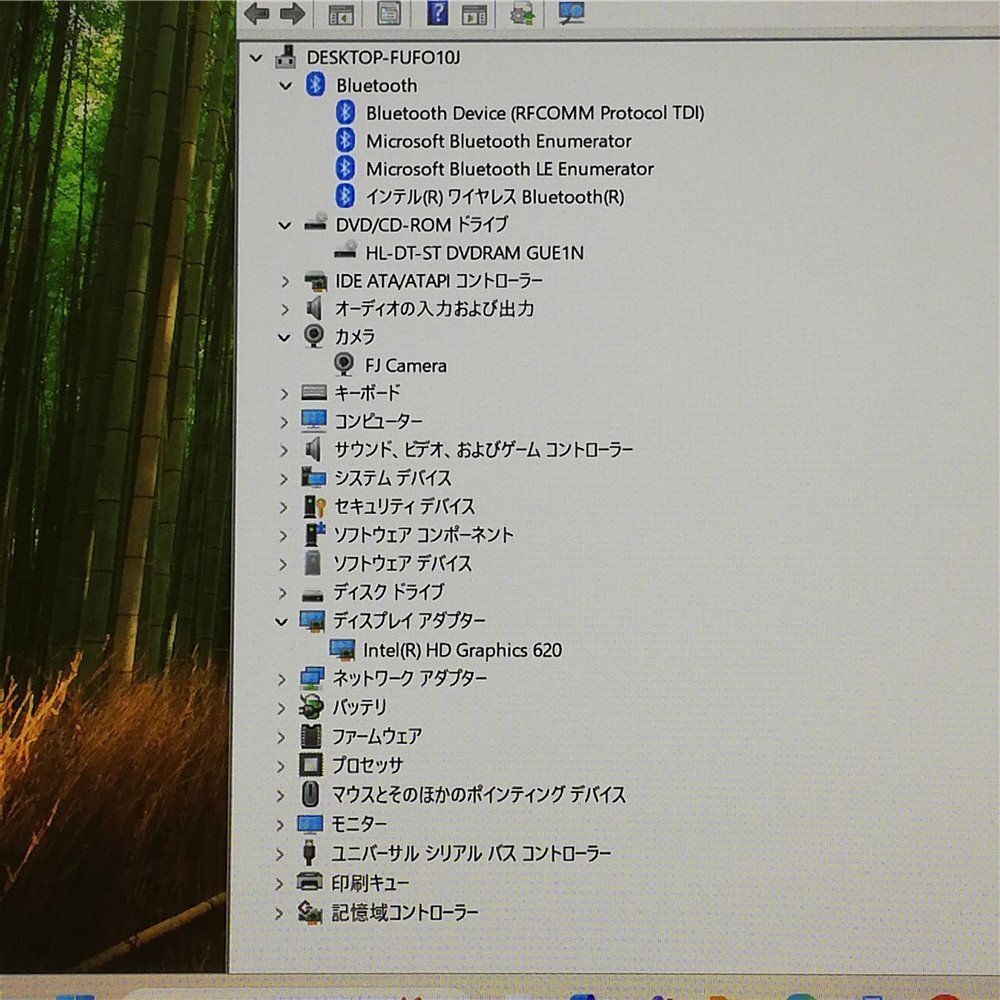
Task: Click the Show/Hide action pane icon
Action: pyautogui.click(x=475, y=13)
